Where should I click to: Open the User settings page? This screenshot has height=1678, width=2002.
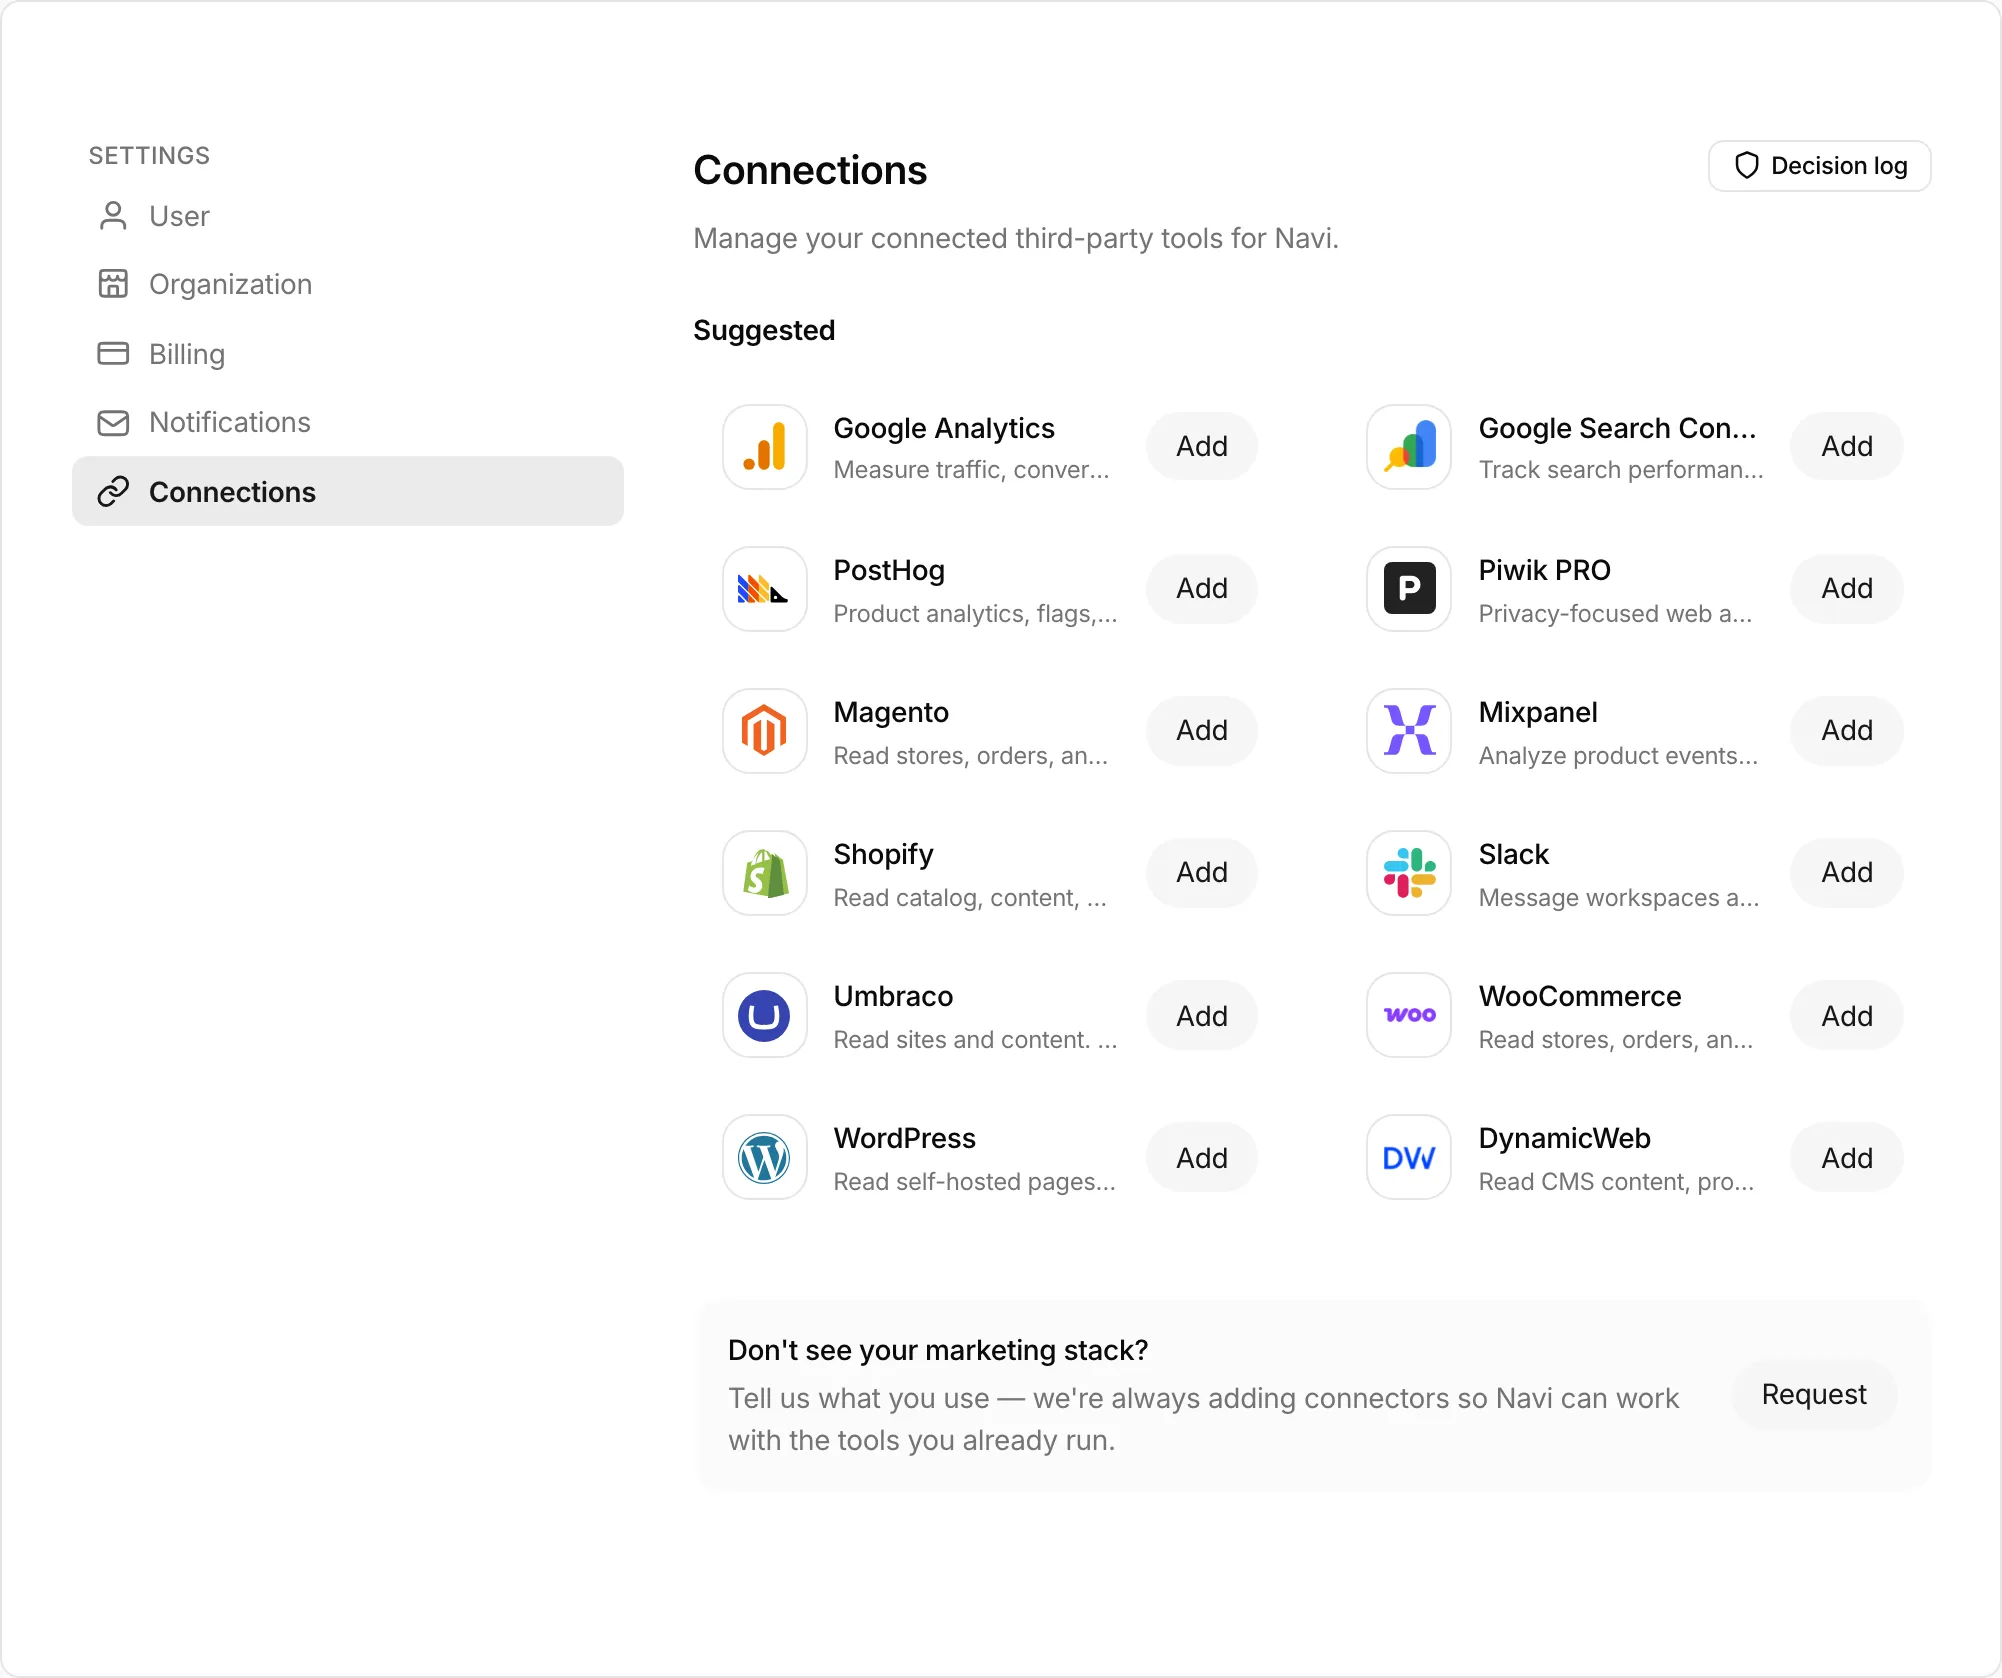tap(348, 216)
